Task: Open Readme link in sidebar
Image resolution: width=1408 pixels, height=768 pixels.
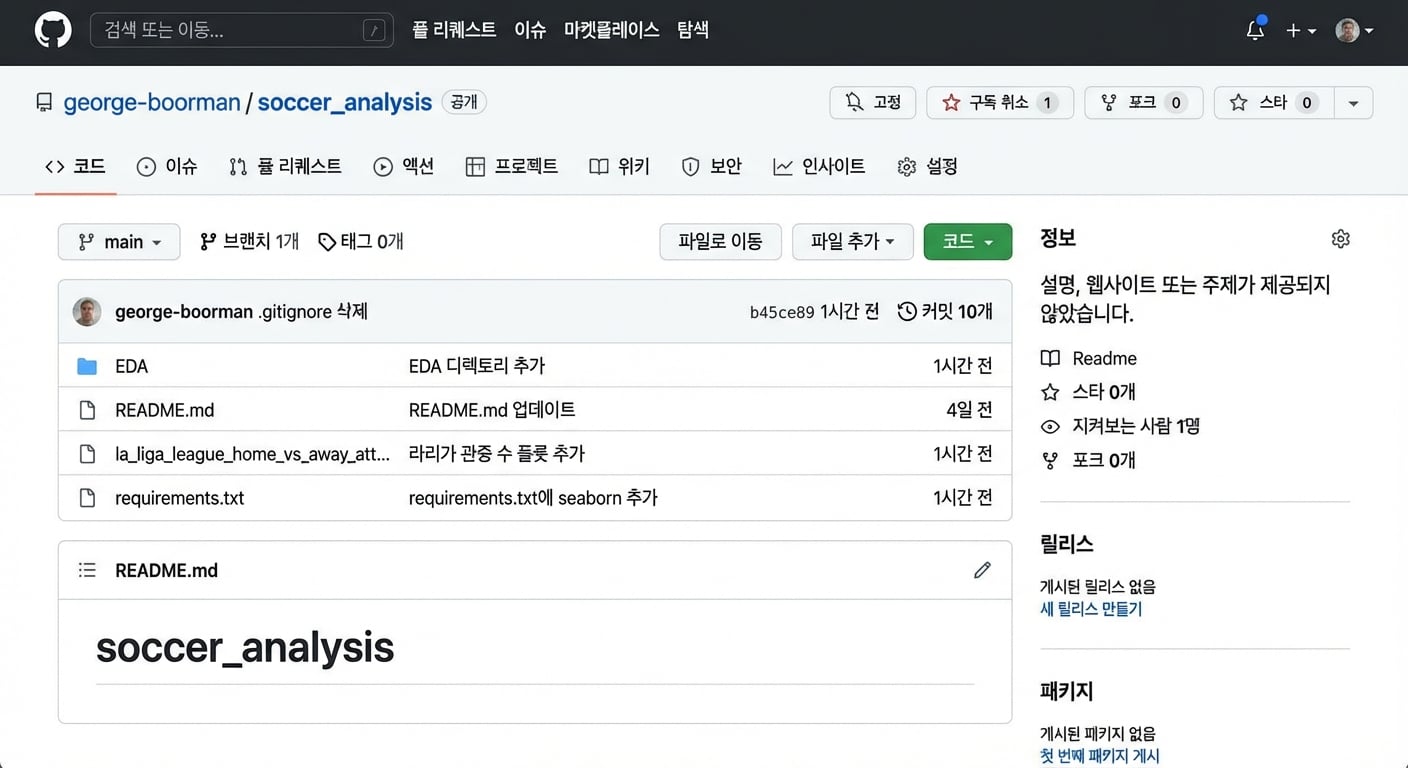Action: (x=1088, y=358)
